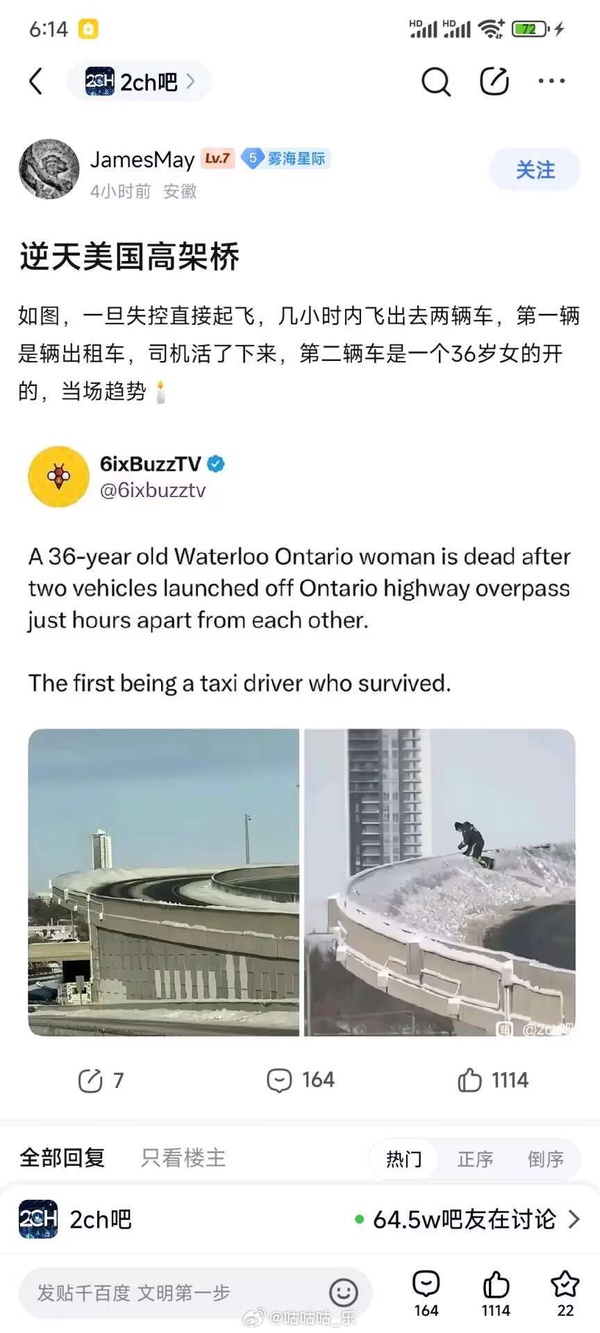600x1333 pixels.
Task: Open the emoji smiley picker
Action: point(343,1292)
